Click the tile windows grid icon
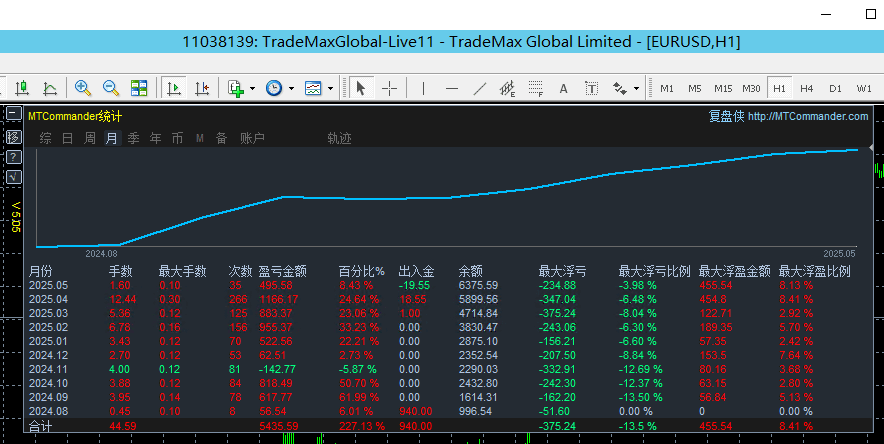Screen dimensions: 884x444 tap(139, 88)
